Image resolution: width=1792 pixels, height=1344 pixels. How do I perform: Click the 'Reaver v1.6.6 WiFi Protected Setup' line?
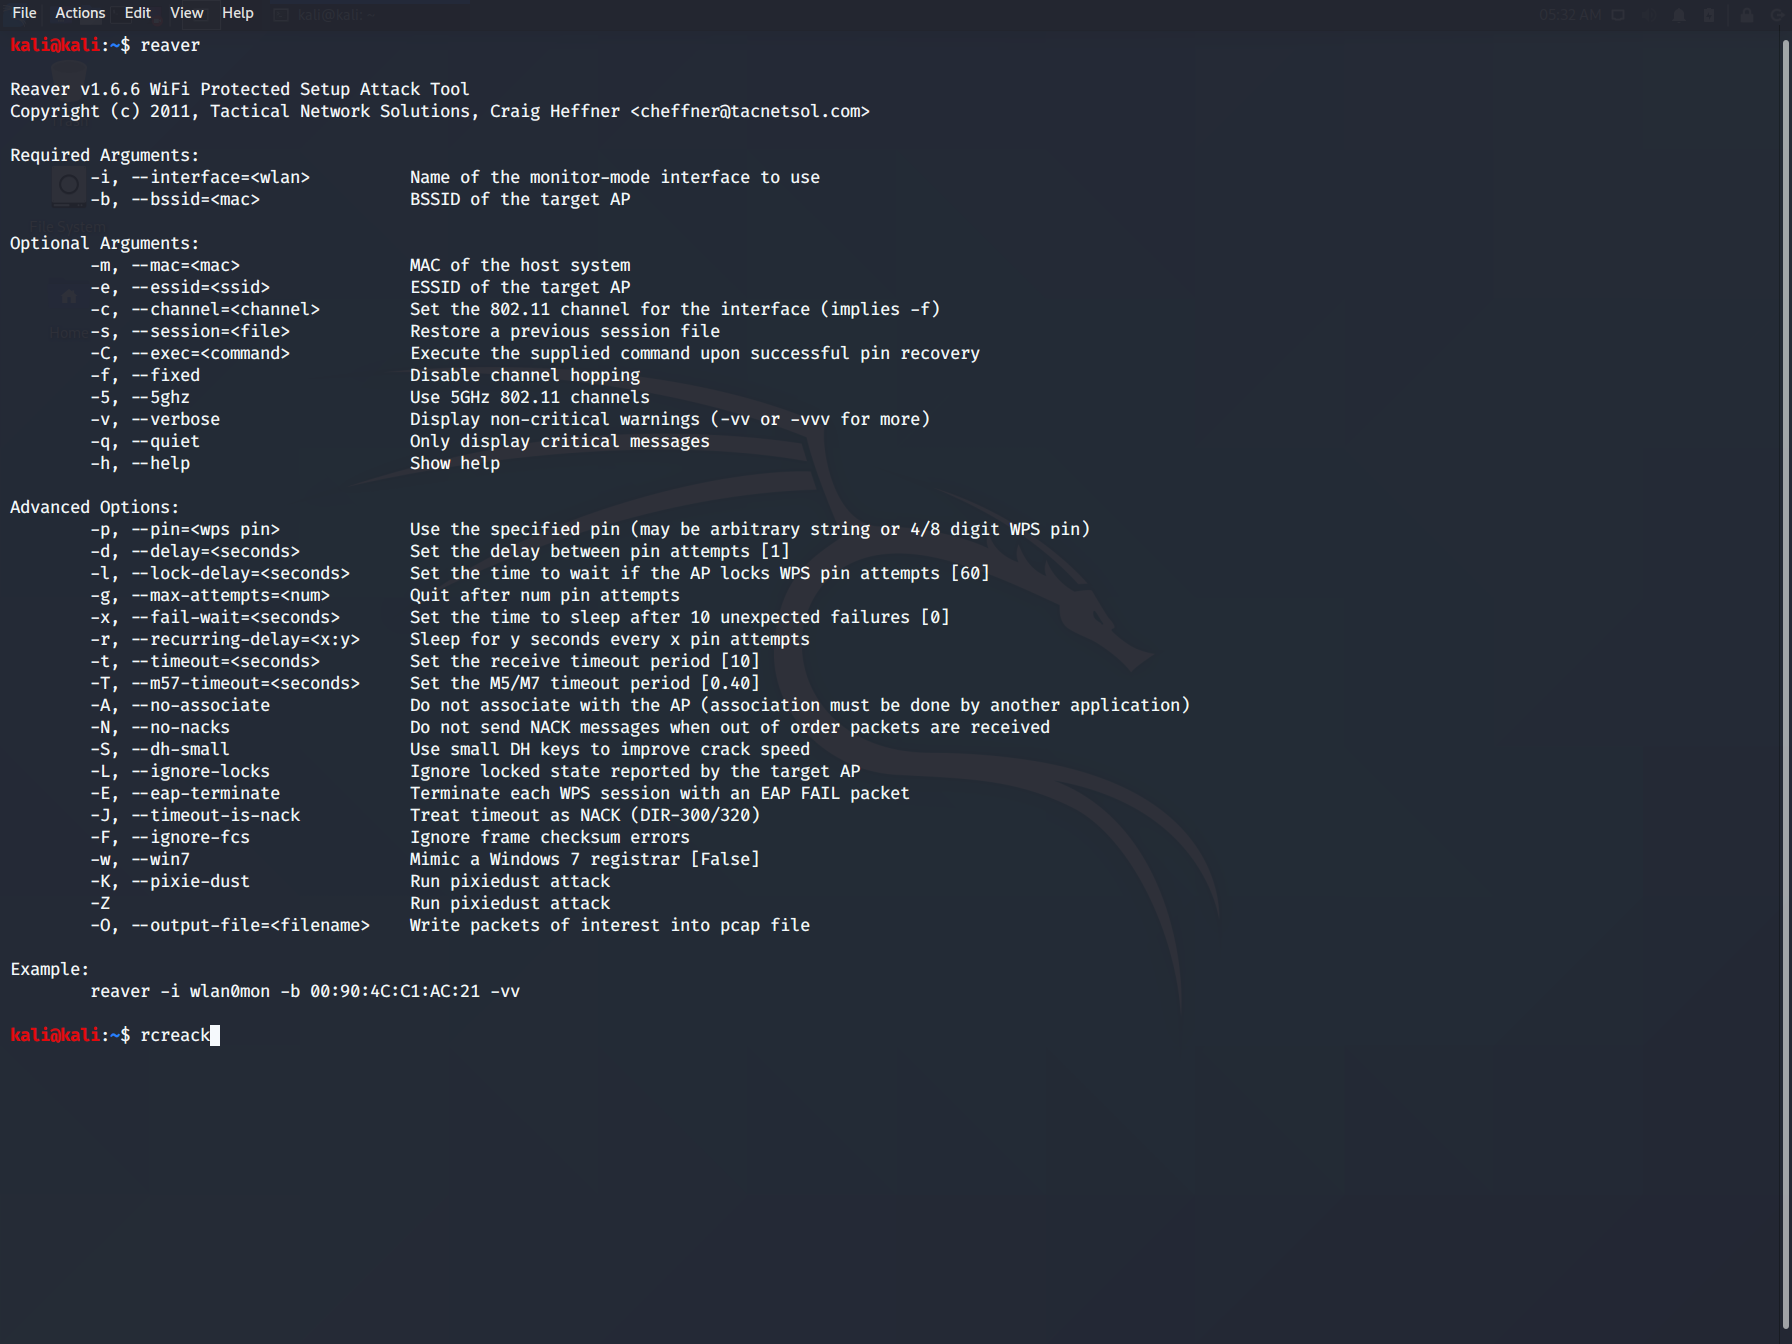(x=240, y=89)
